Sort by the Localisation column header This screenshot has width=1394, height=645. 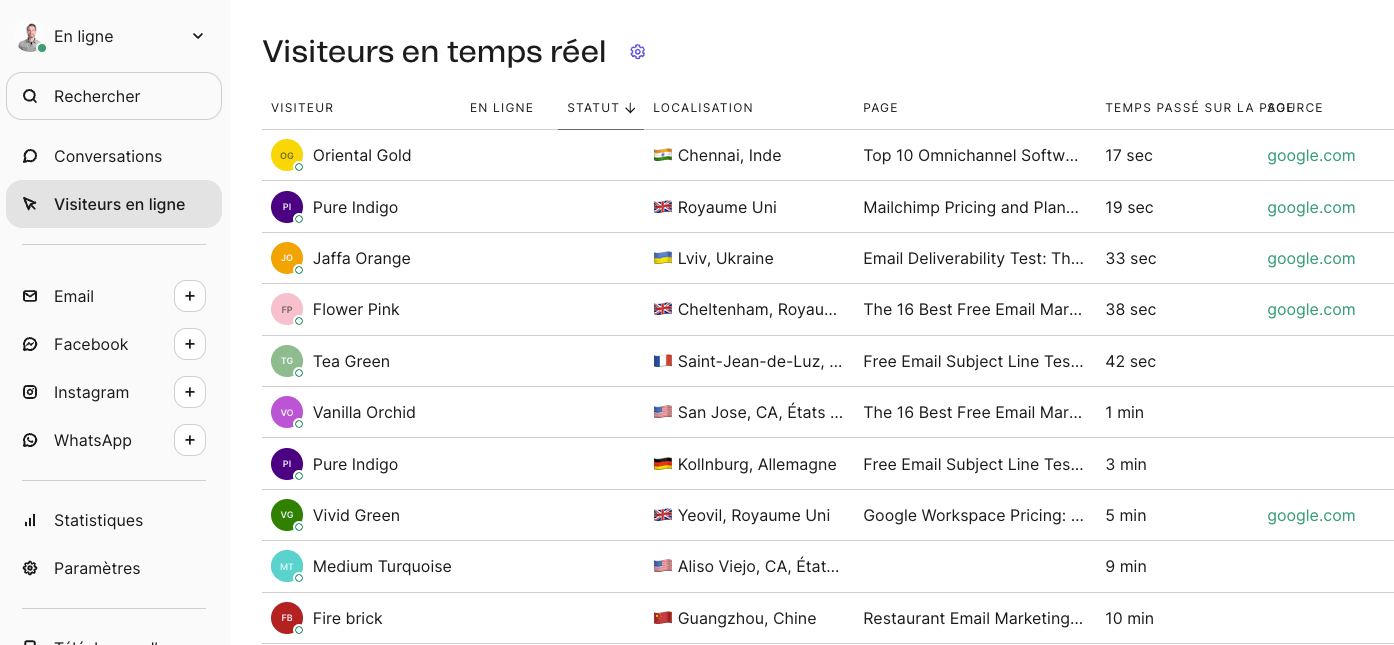click(x=703, y=108)
